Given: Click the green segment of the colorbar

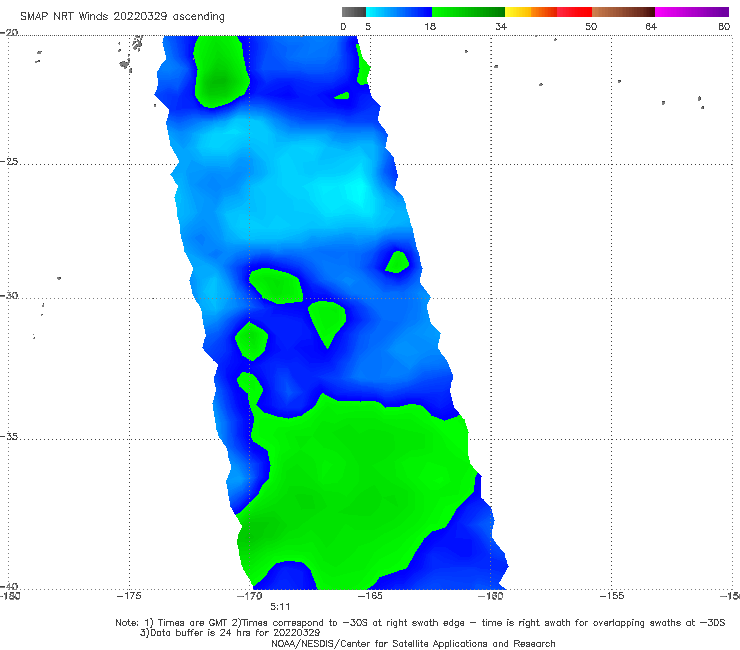Looking at the screenshot, I should point(468,12).
